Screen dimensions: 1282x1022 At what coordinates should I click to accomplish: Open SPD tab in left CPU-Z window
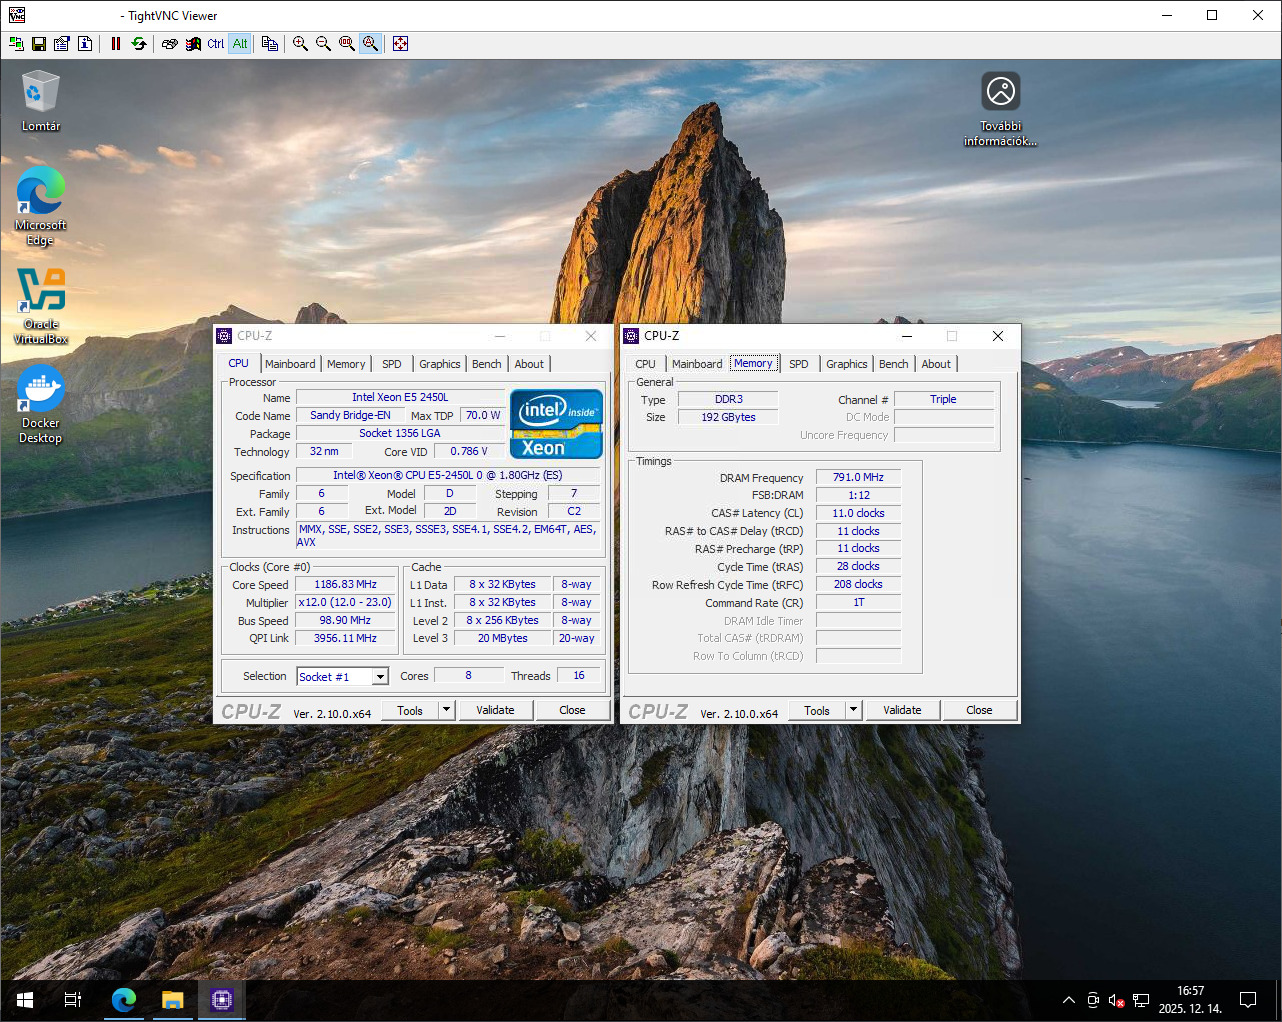pos(392,364)
